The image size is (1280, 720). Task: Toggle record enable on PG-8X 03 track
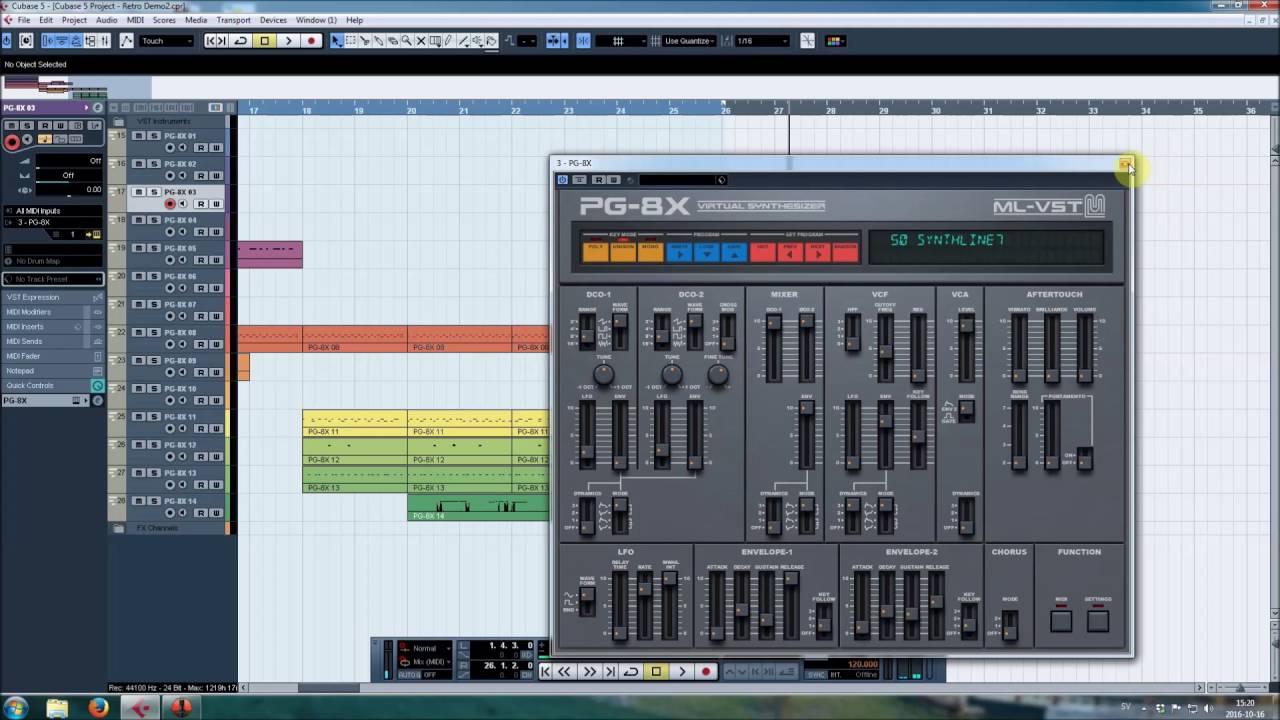coord(170,204)
